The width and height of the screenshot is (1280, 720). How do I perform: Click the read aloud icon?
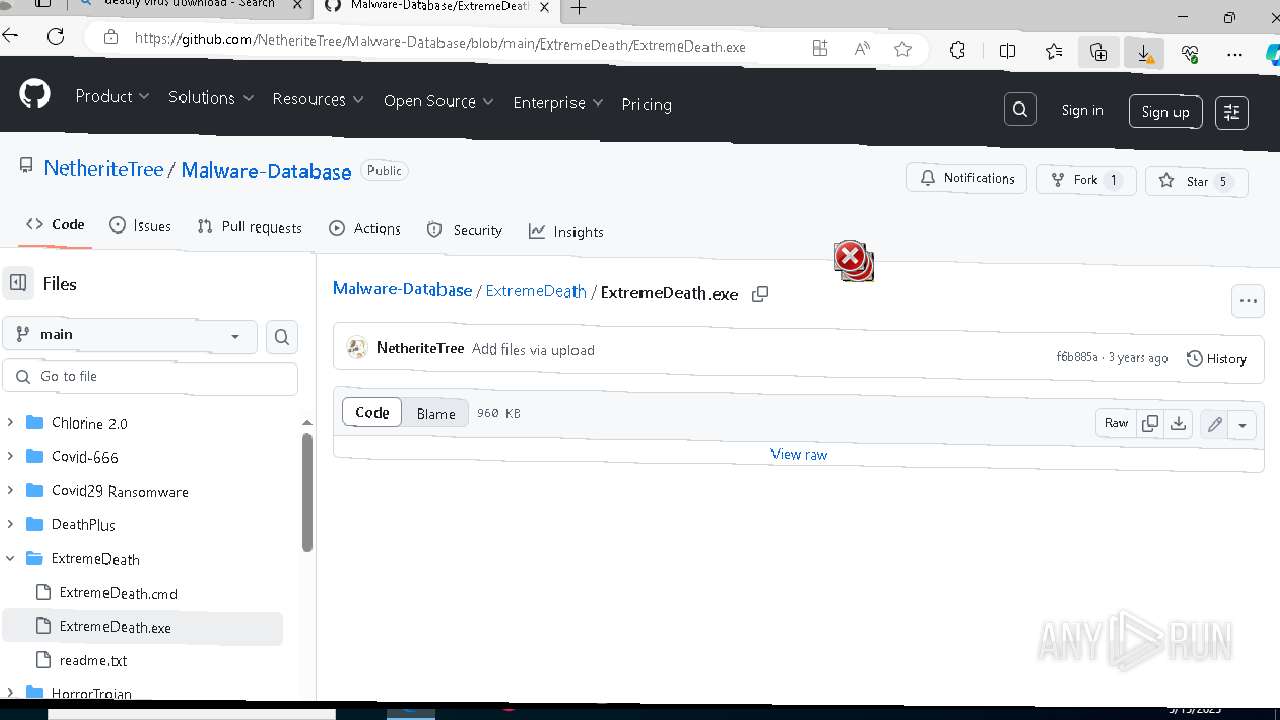[861, 48]
